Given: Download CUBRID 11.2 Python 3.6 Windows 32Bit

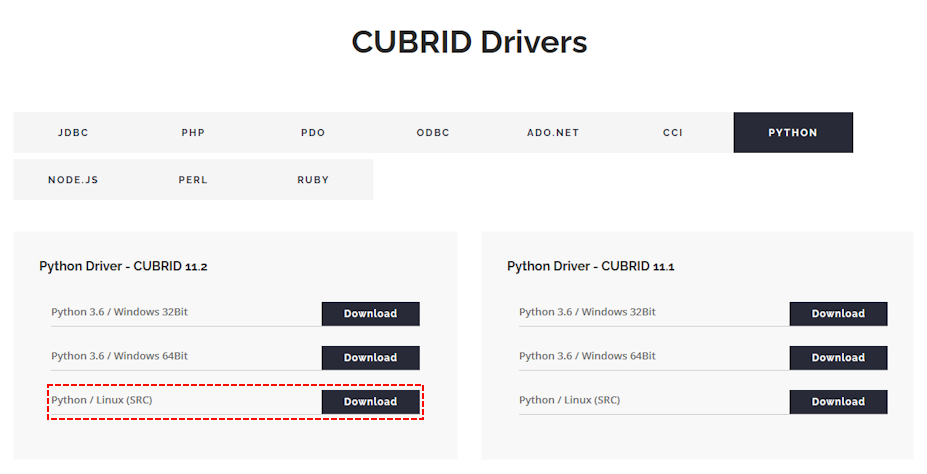Looking at the screenshot, I should point(371,314).
